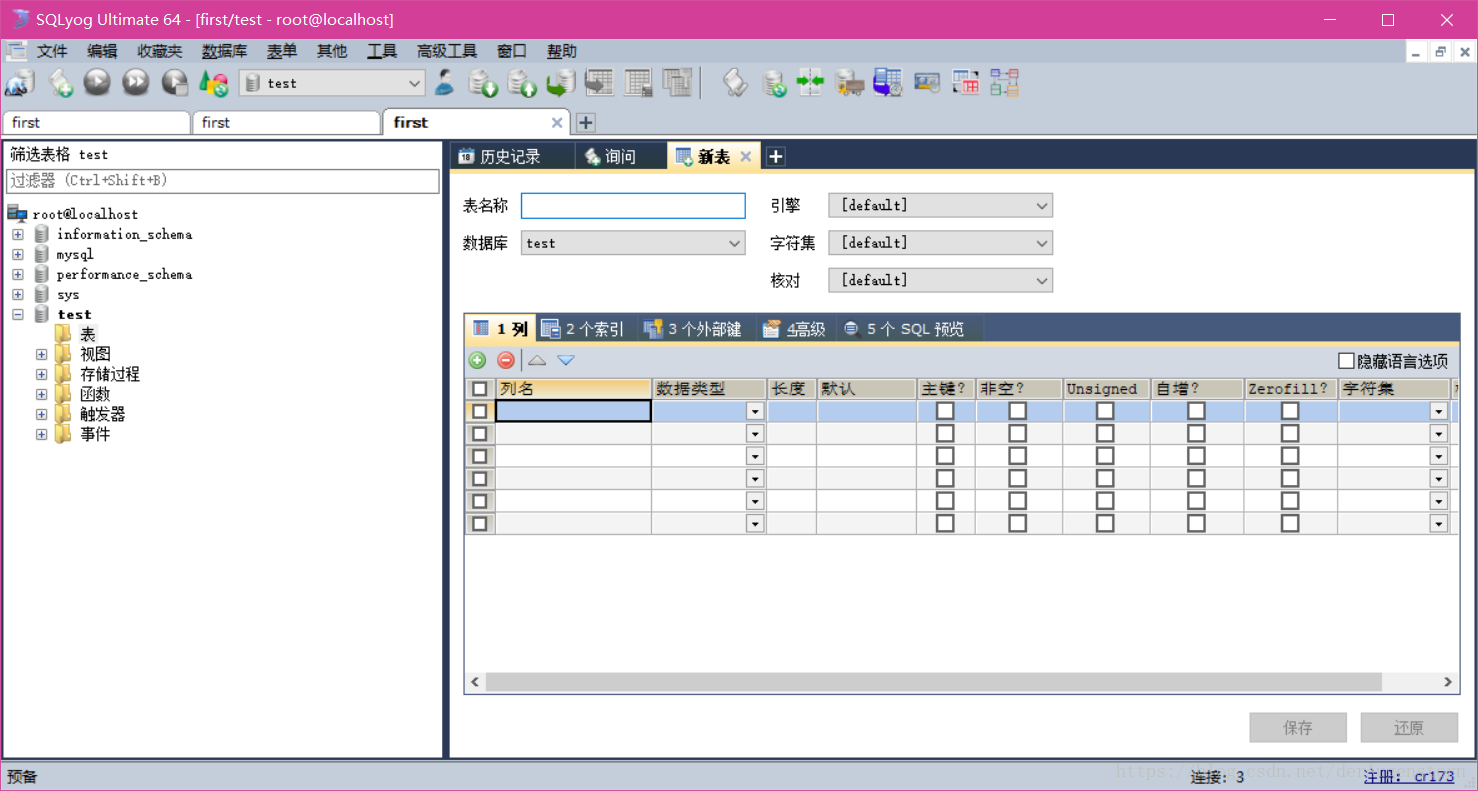
Task: Open the 5 个 SQL 预览 tab
Action: click(x=904, y=329)
